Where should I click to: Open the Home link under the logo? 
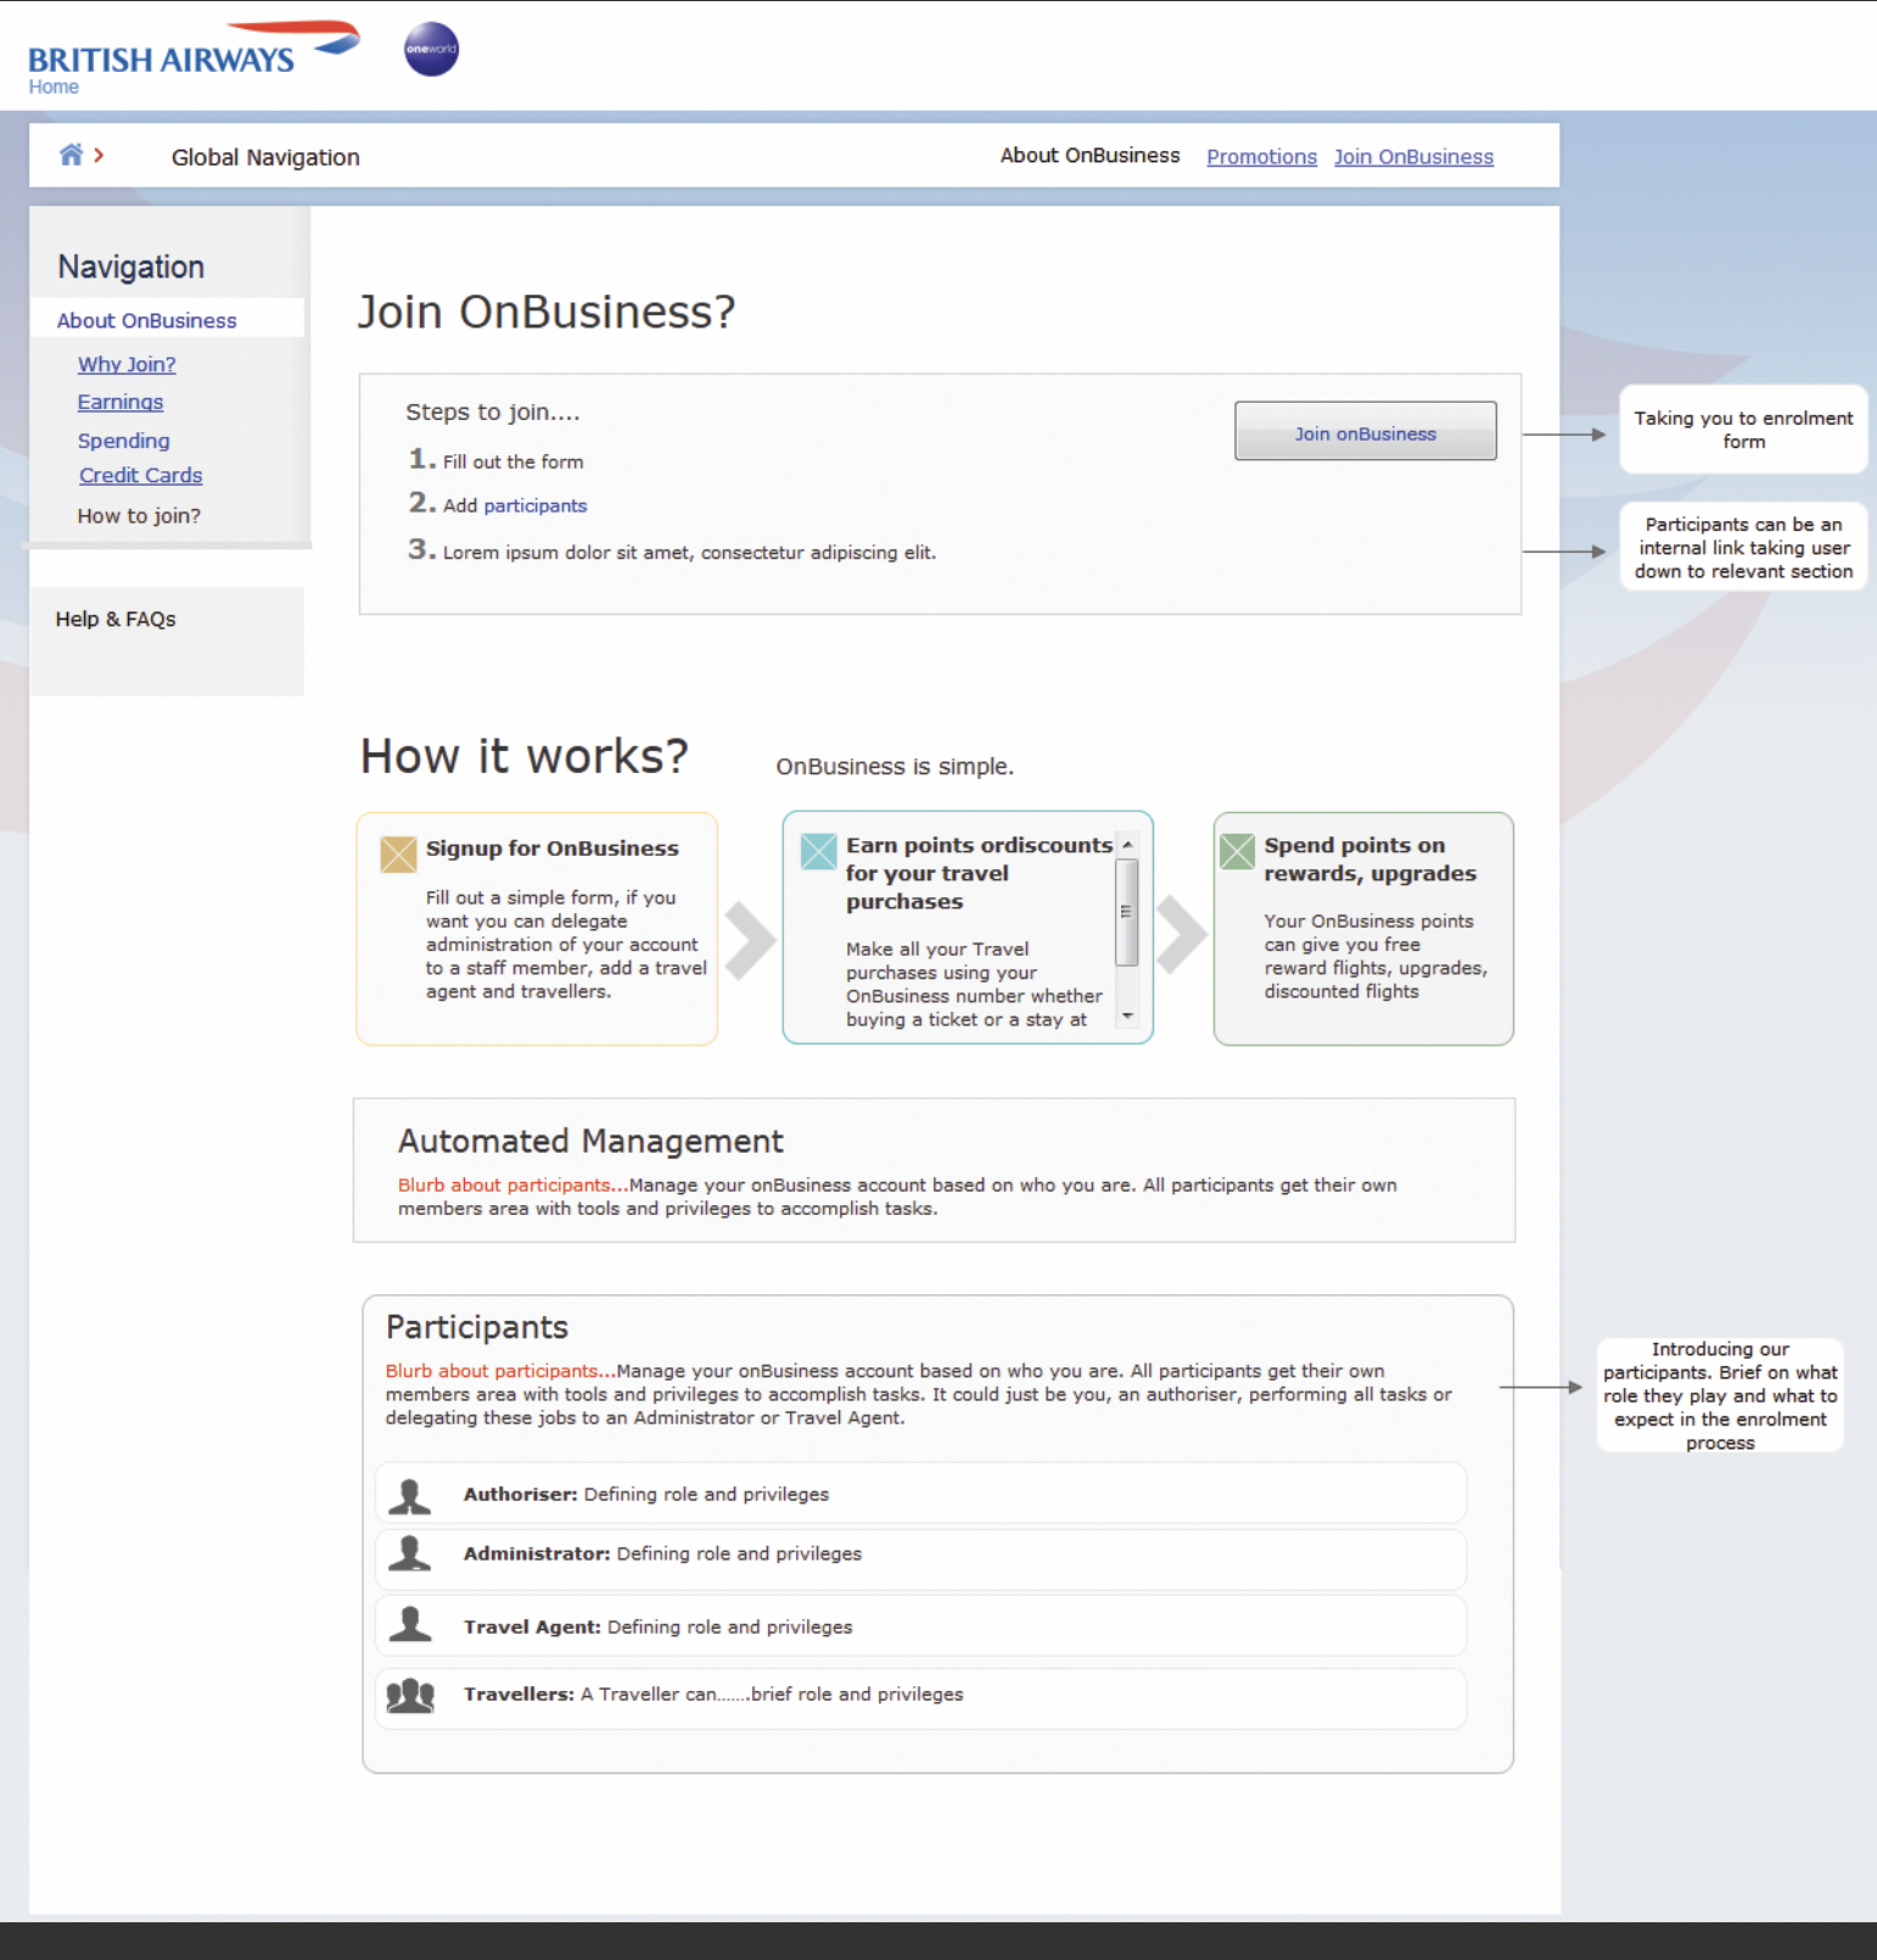pyautogui.click(x=54, y=87)
